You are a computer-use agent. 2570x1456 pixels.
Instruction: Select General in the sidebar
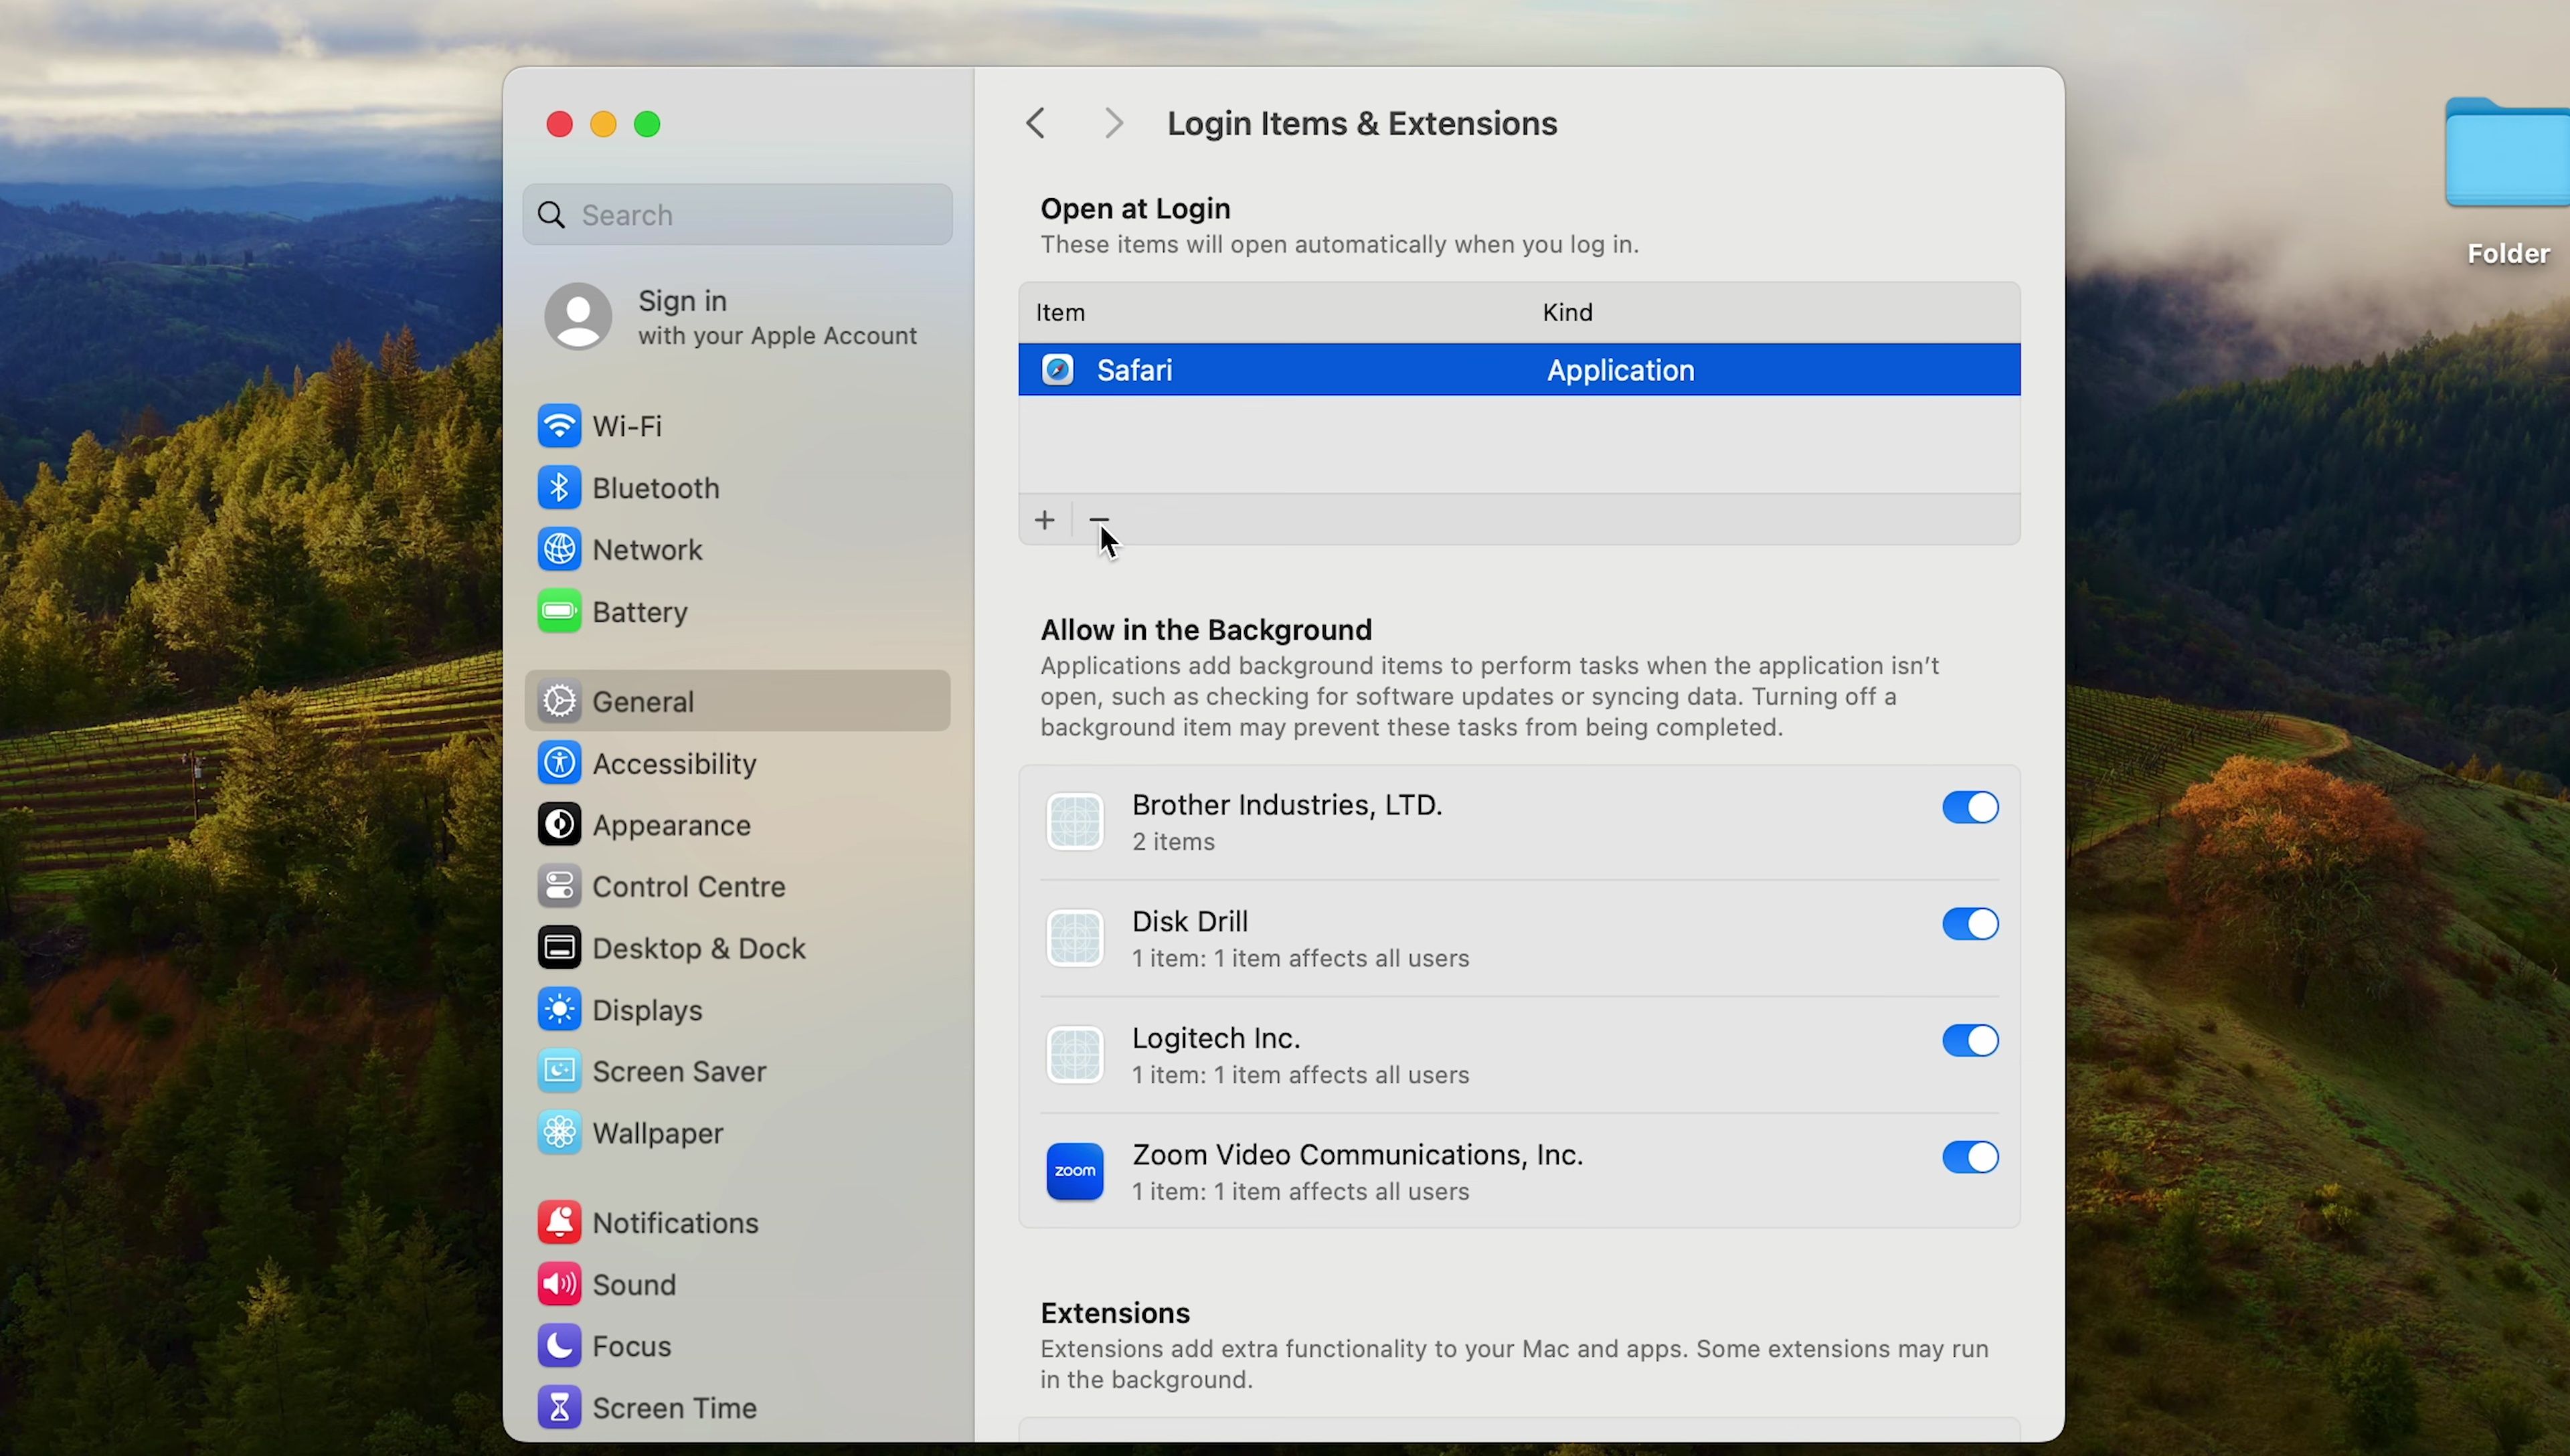[738, 701]
